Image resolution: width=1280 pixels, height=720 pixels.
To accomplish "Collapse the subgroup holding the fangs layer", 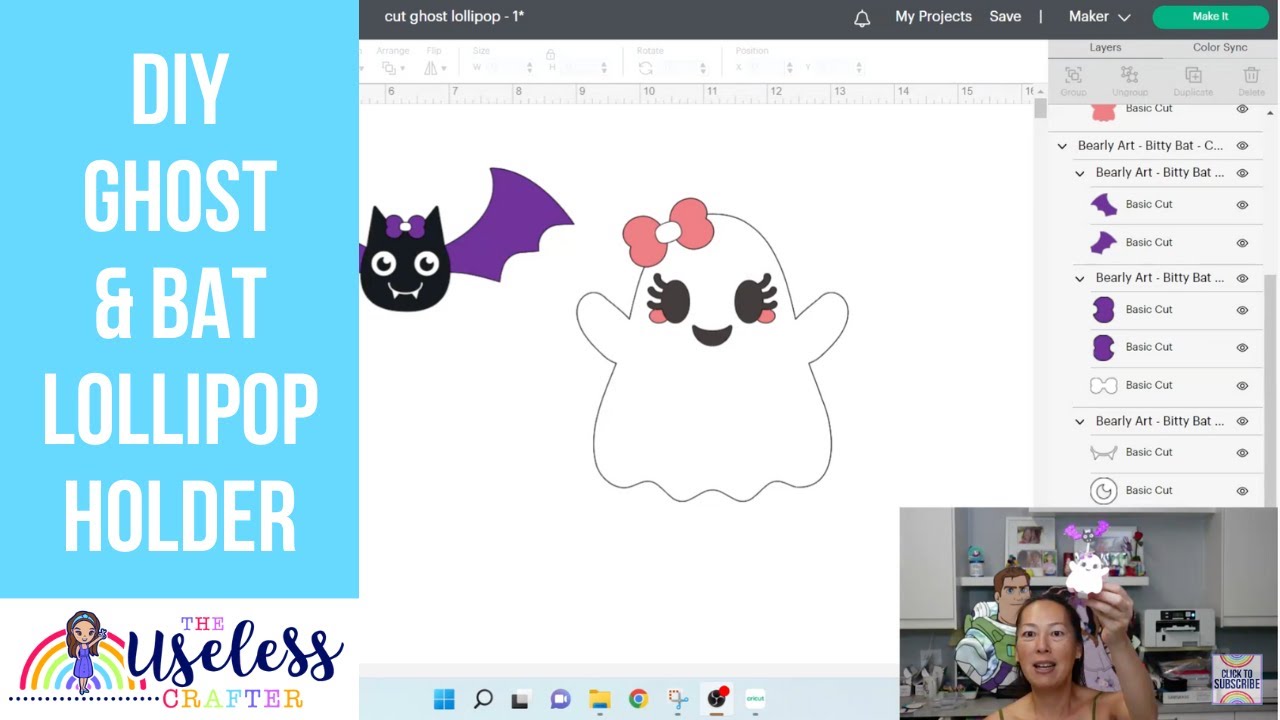I will 1080,422.
